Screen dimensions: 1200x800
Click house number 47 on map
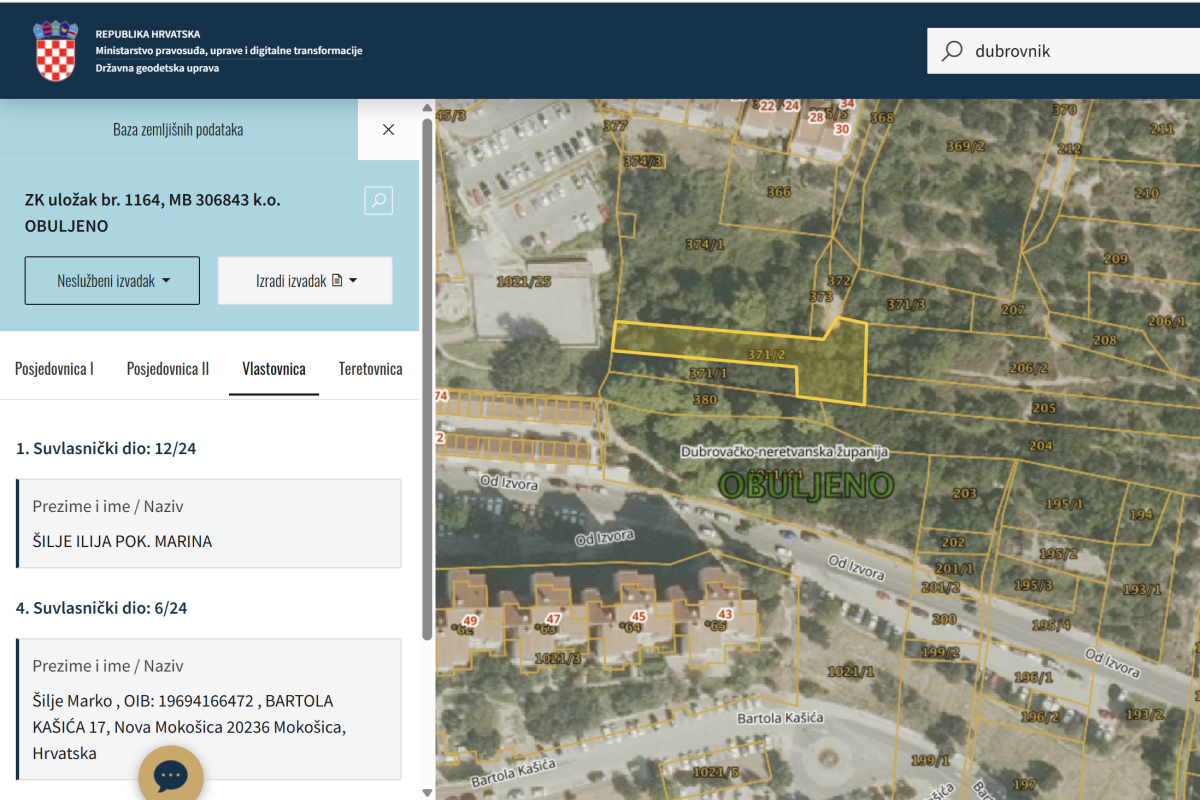pos(553,618)
